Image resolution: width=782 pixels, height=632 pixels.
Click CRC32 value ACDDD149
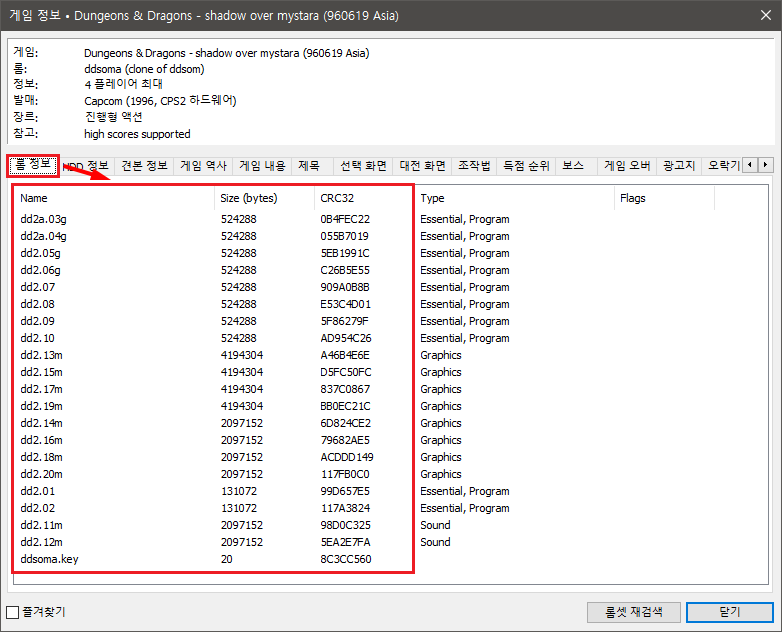347,457
